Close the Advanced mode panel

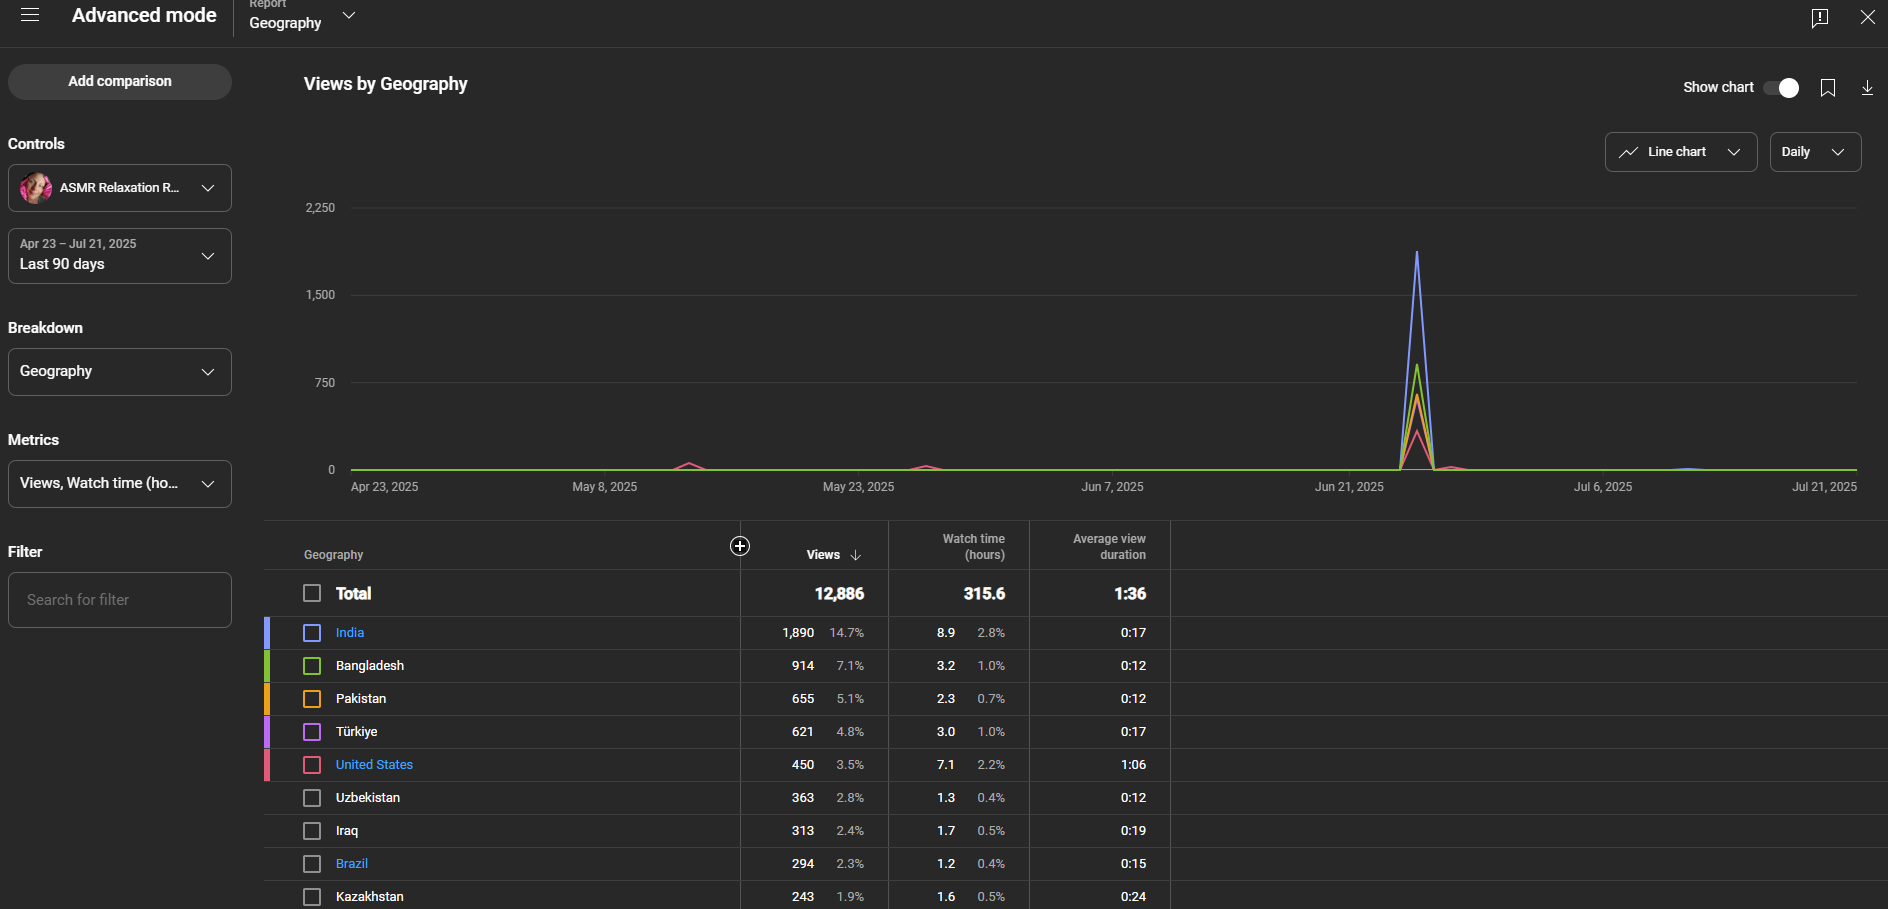[x=1867, y=17]
